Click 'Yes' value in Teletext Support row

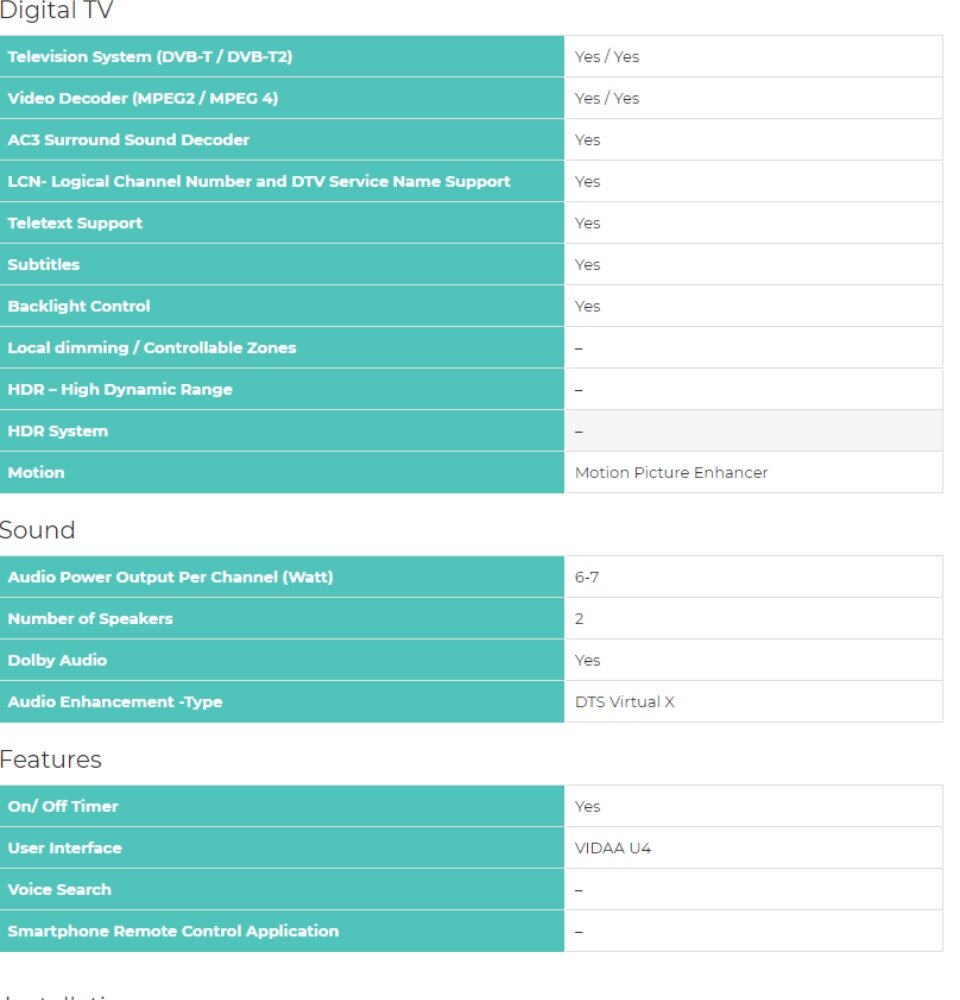point(587,223)
